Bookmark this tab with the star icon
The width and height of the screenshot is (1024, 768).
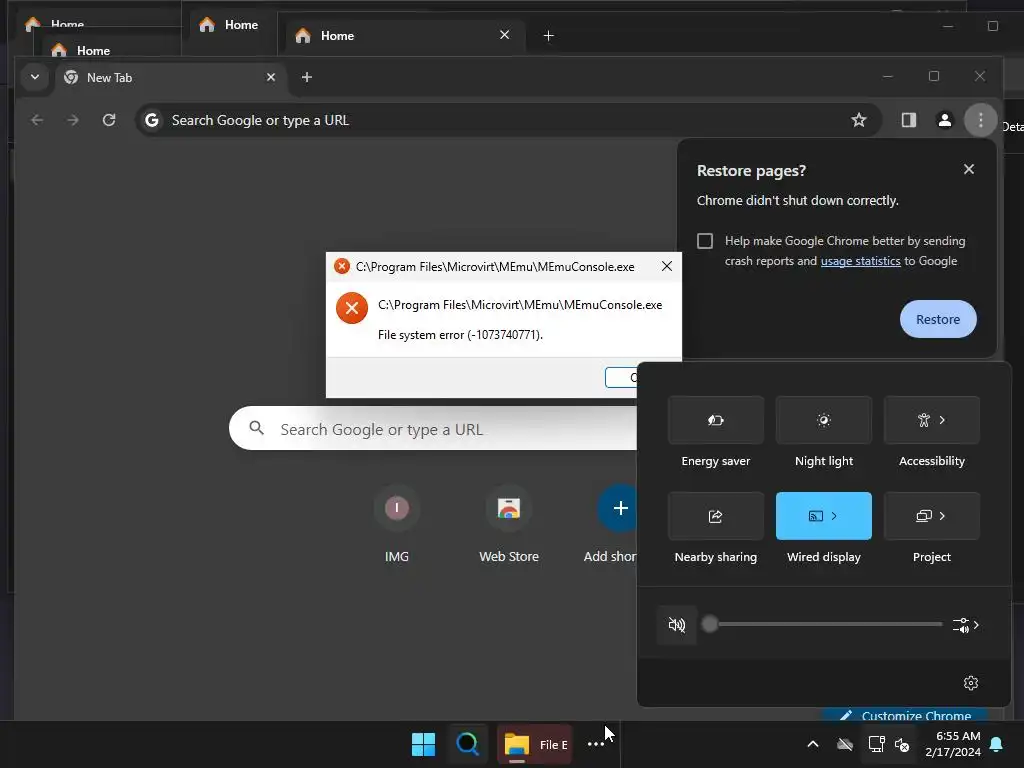pos(859,120)
